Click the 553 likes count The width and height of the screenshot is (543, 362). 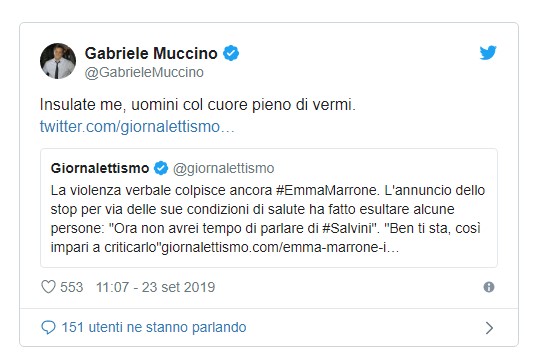click(72, 287)
